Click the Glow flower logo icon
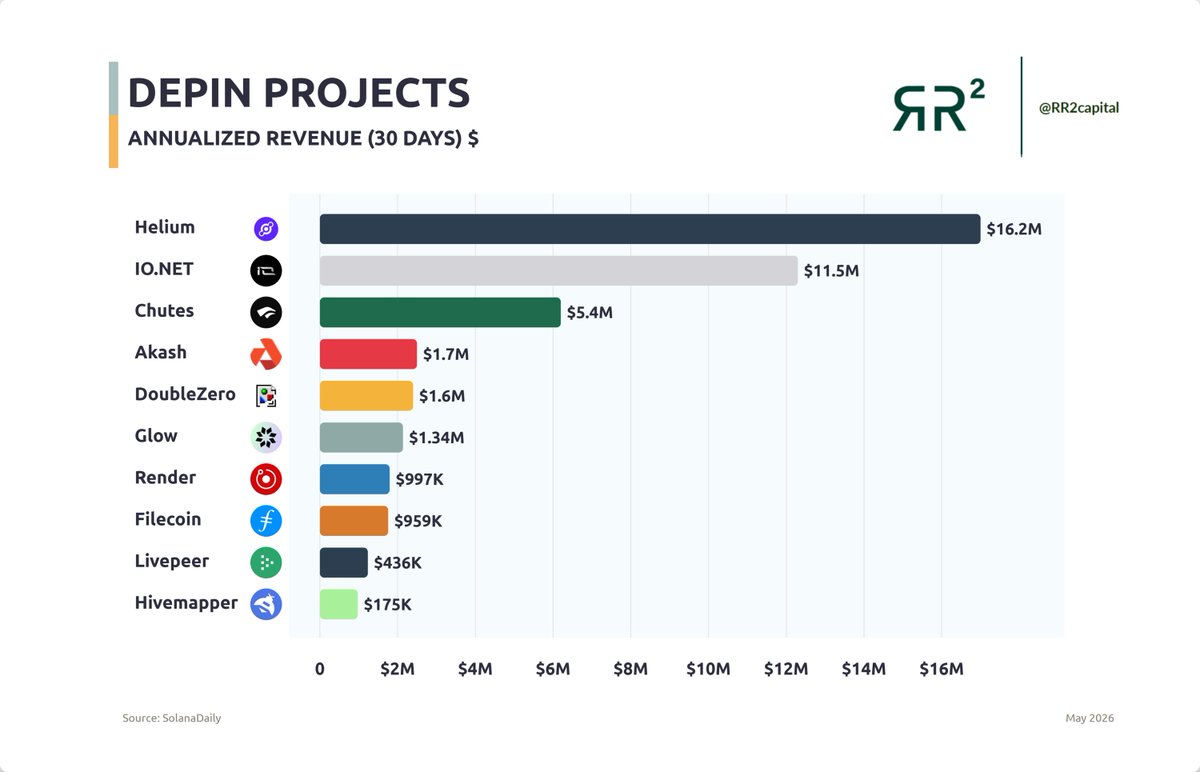This screenshot has height=772, width=1200. [x=266, y=437]
